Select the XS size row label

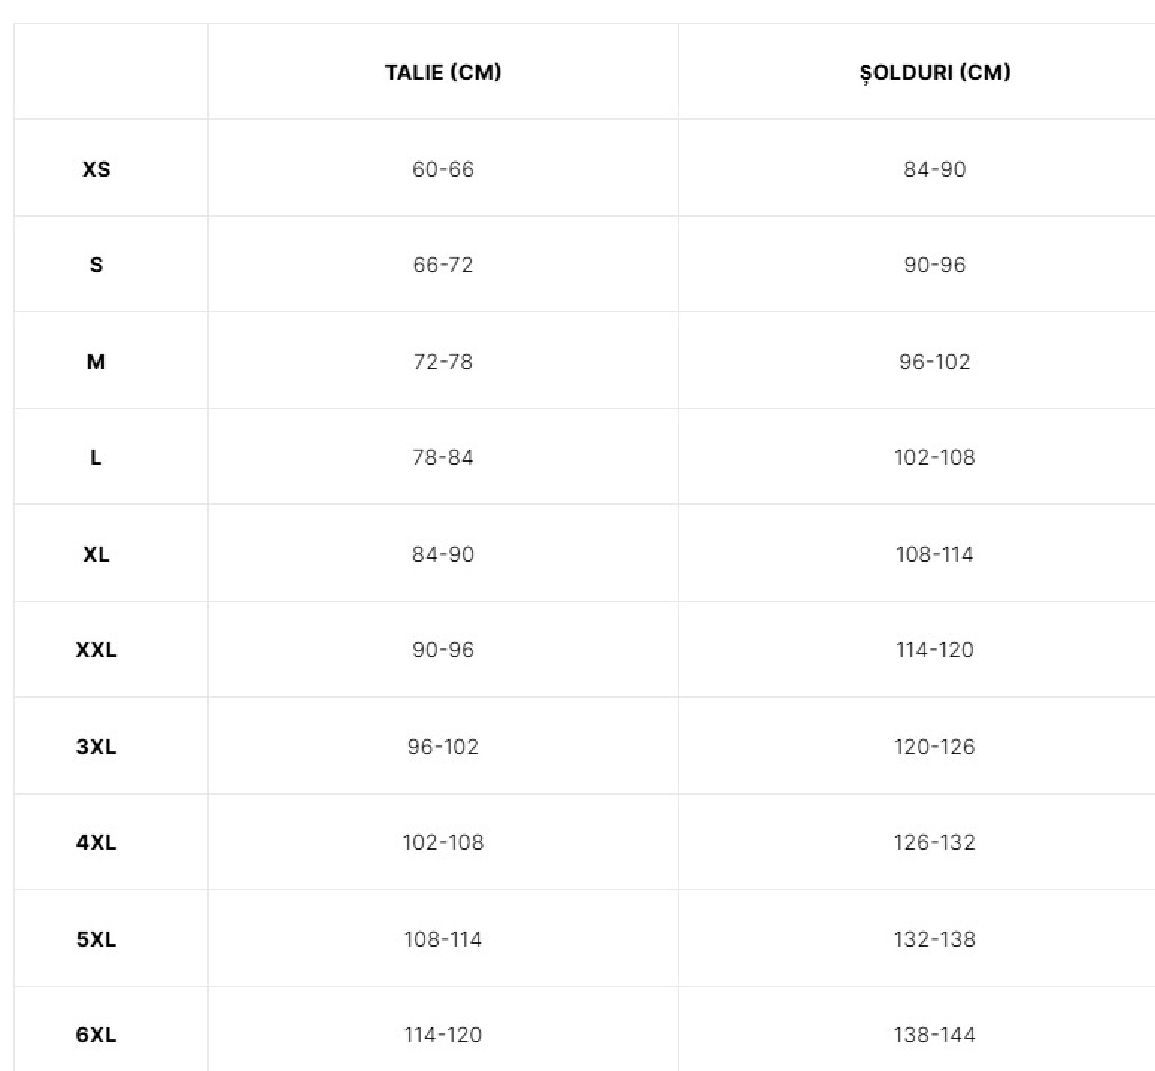coord(96,169)
